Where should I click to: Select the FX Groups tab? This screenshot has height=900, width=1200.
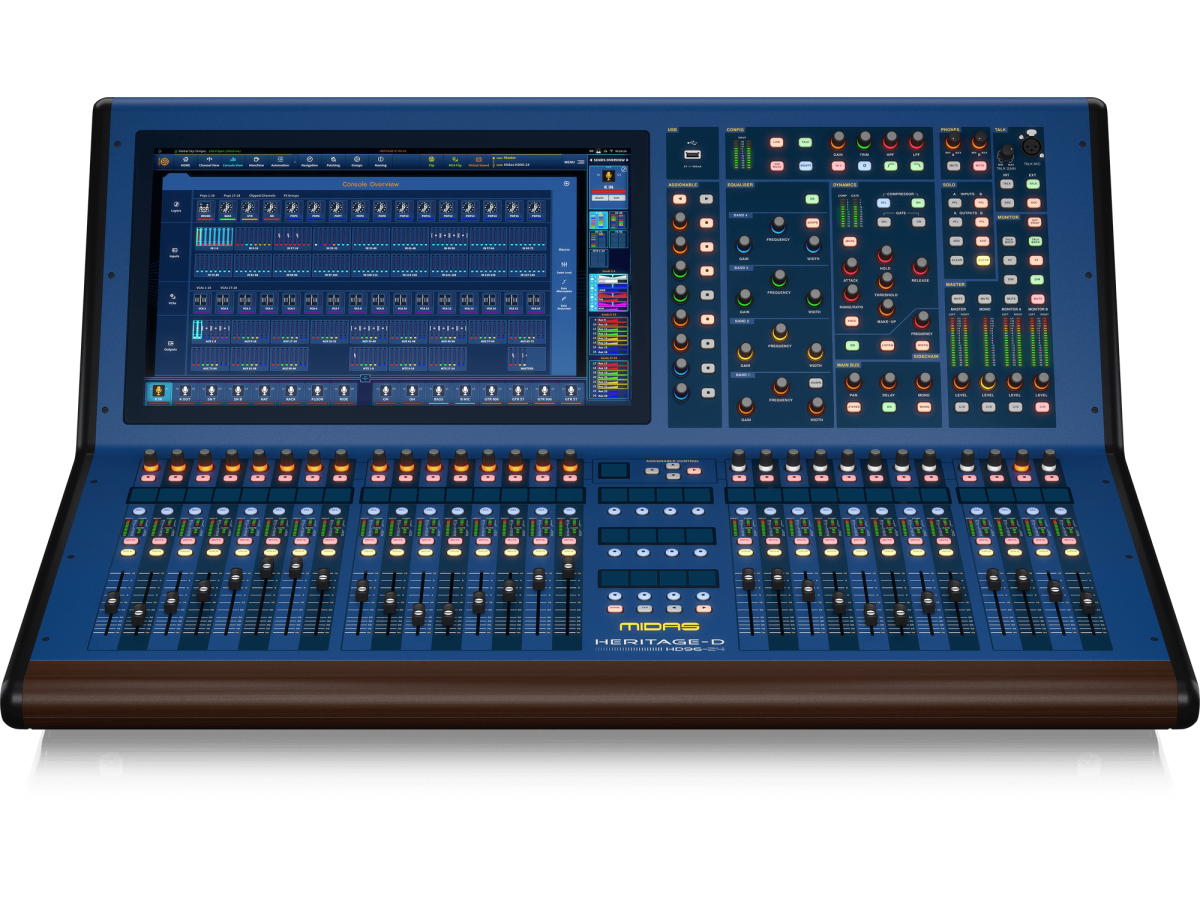(x=291, y=196)
